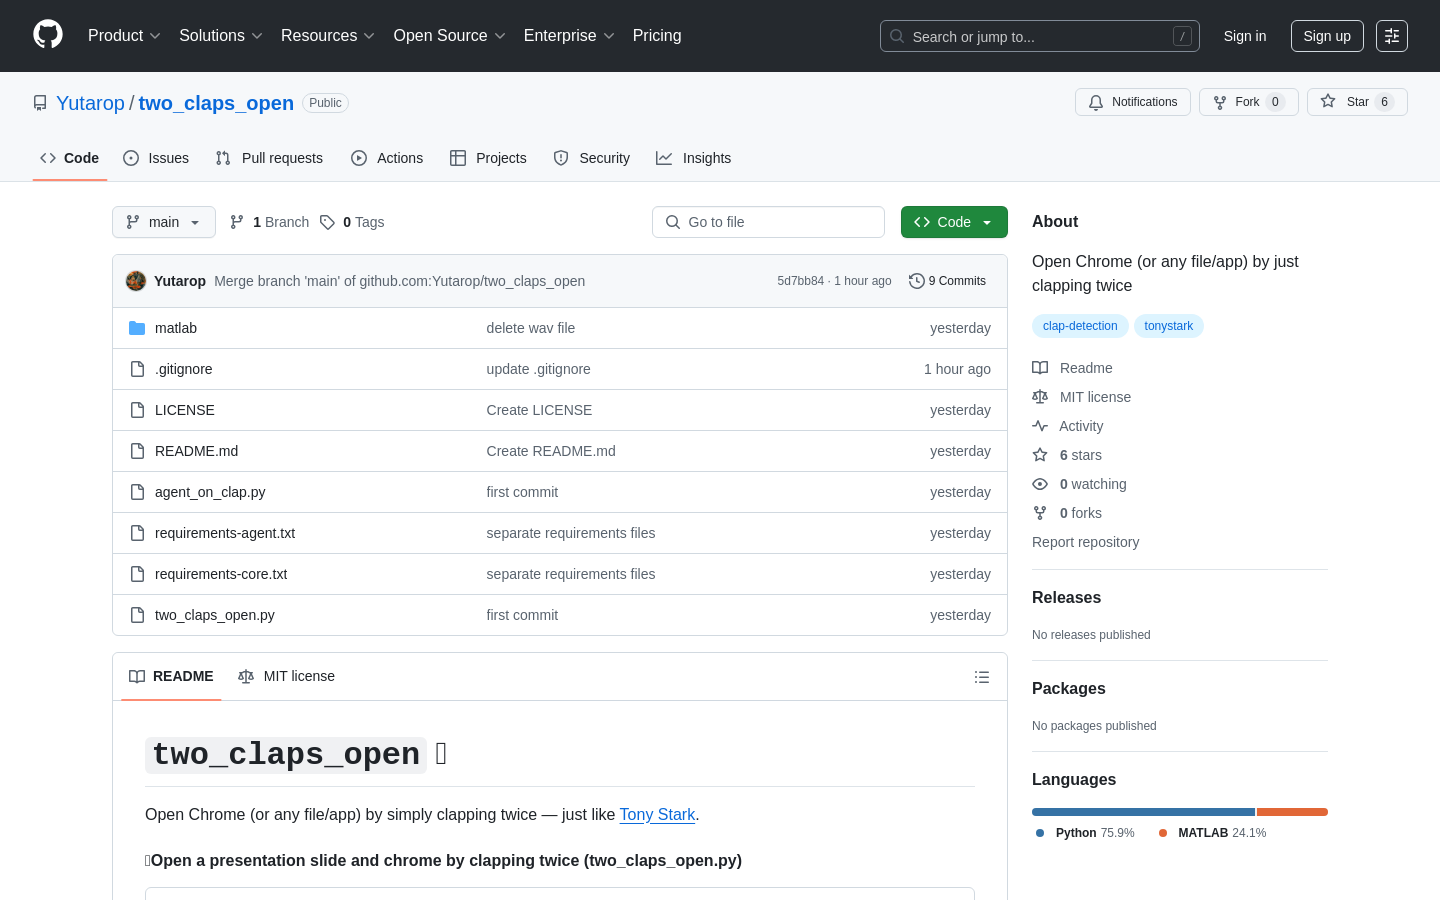The height and width of the screenshot is (900, 1440).
Task: Open the GitHub homepage logo
Action: click(48, 35)
